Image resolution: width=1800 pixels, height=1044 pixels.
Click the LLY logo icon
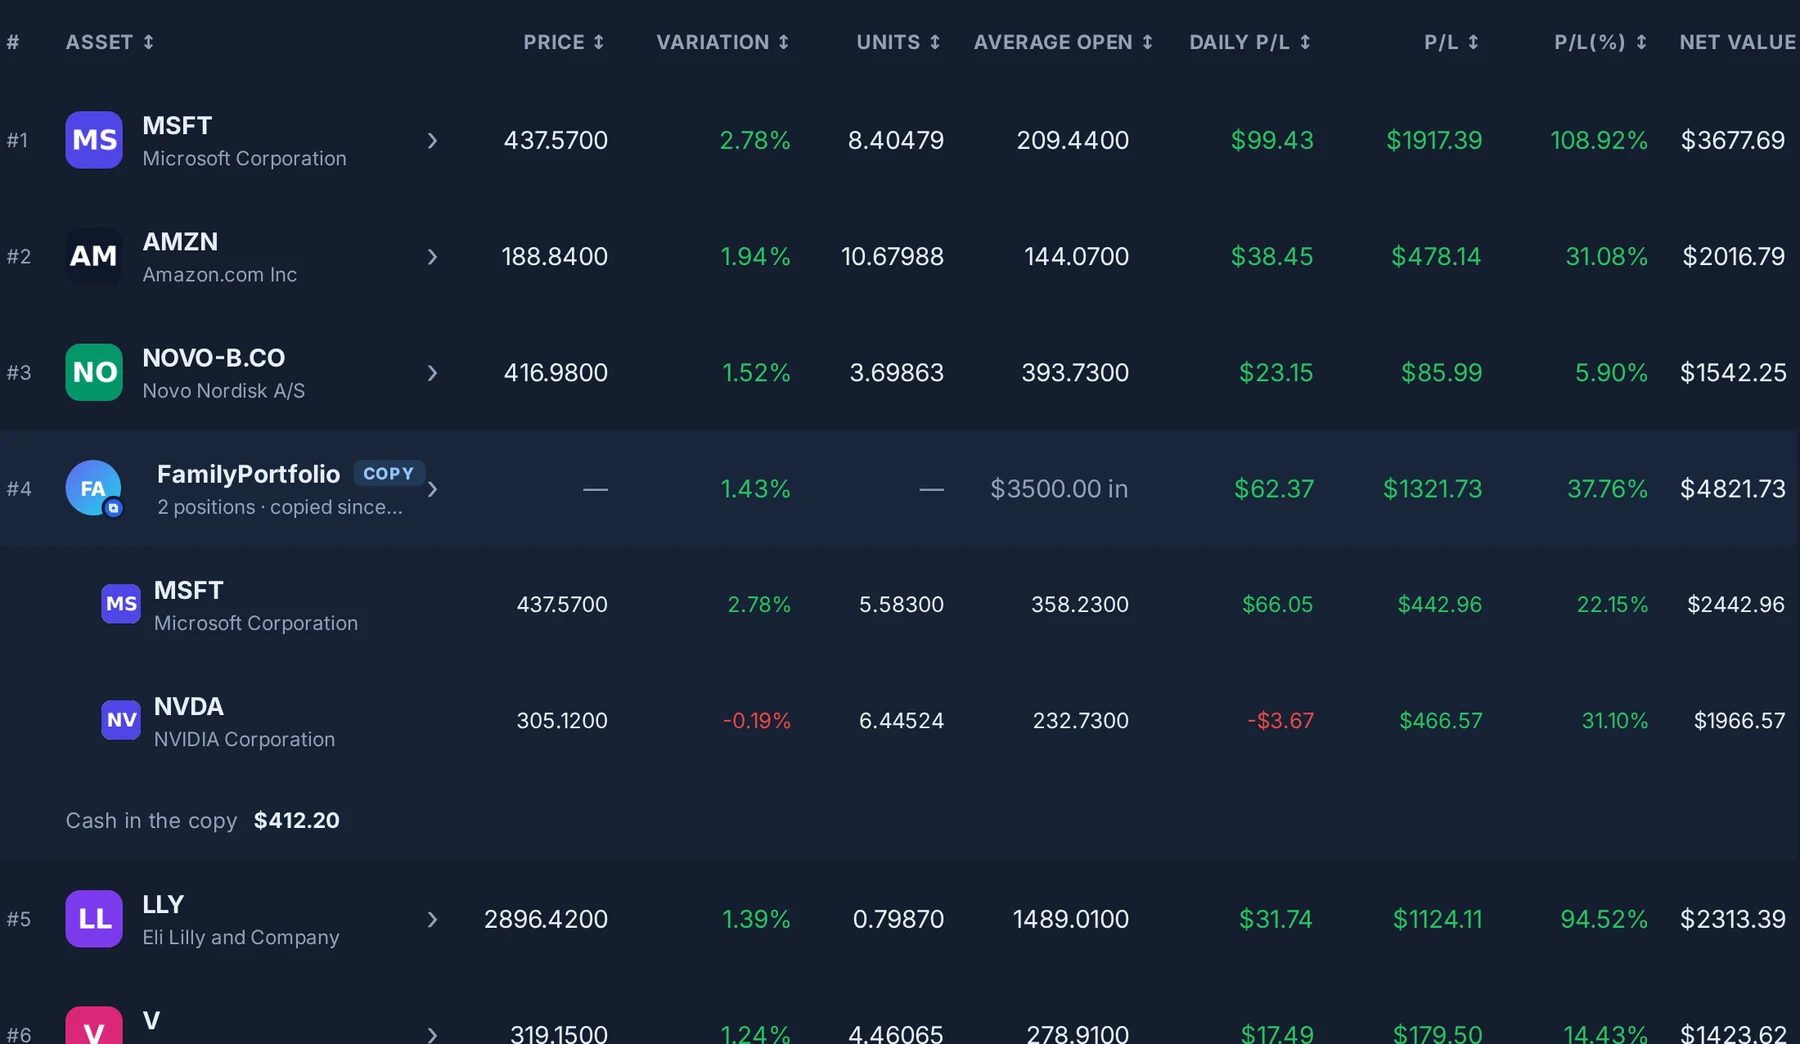(x=94, y=918)
